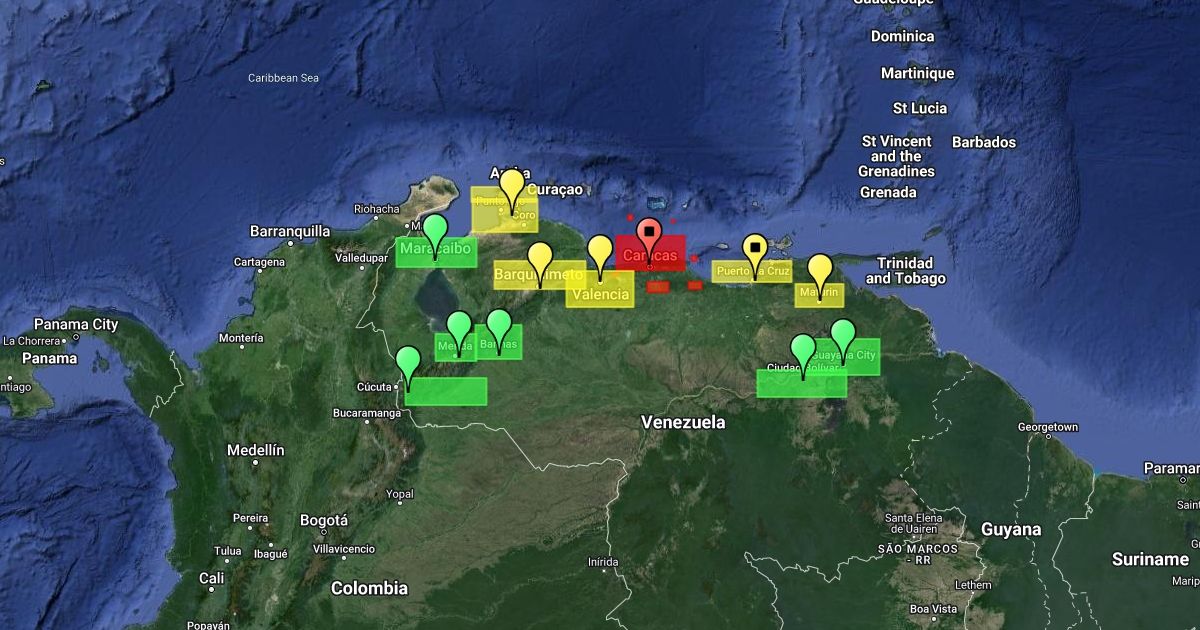This screenshot has width=1200, height=630.
Task: Select the yellow Valencia map pin
Action: 600,253
